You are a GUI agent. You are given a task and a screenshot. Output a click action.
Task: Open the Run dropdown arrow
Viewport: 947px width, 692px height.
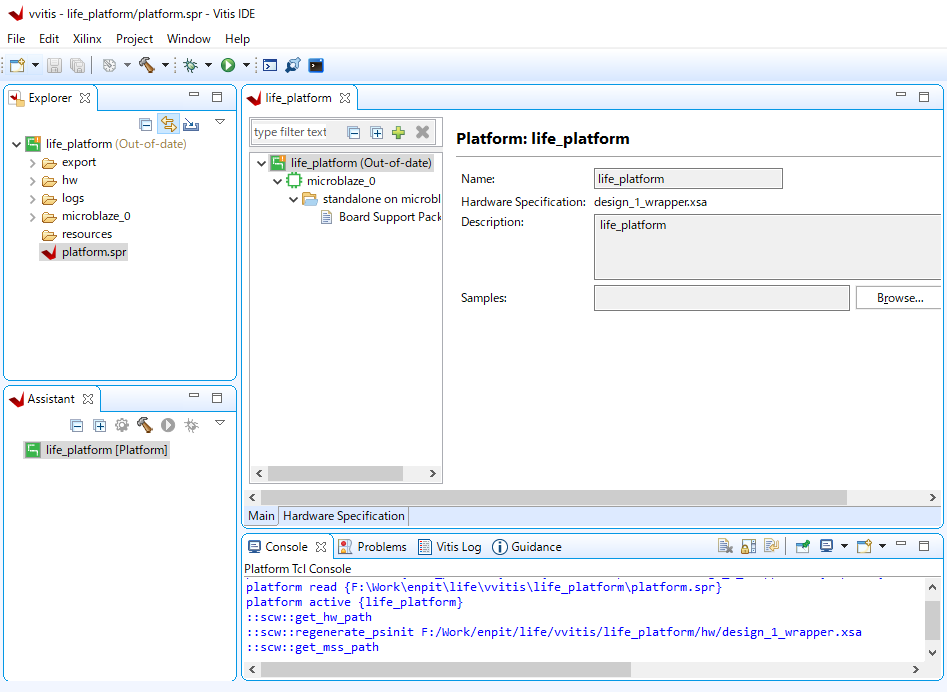point(246,65)
